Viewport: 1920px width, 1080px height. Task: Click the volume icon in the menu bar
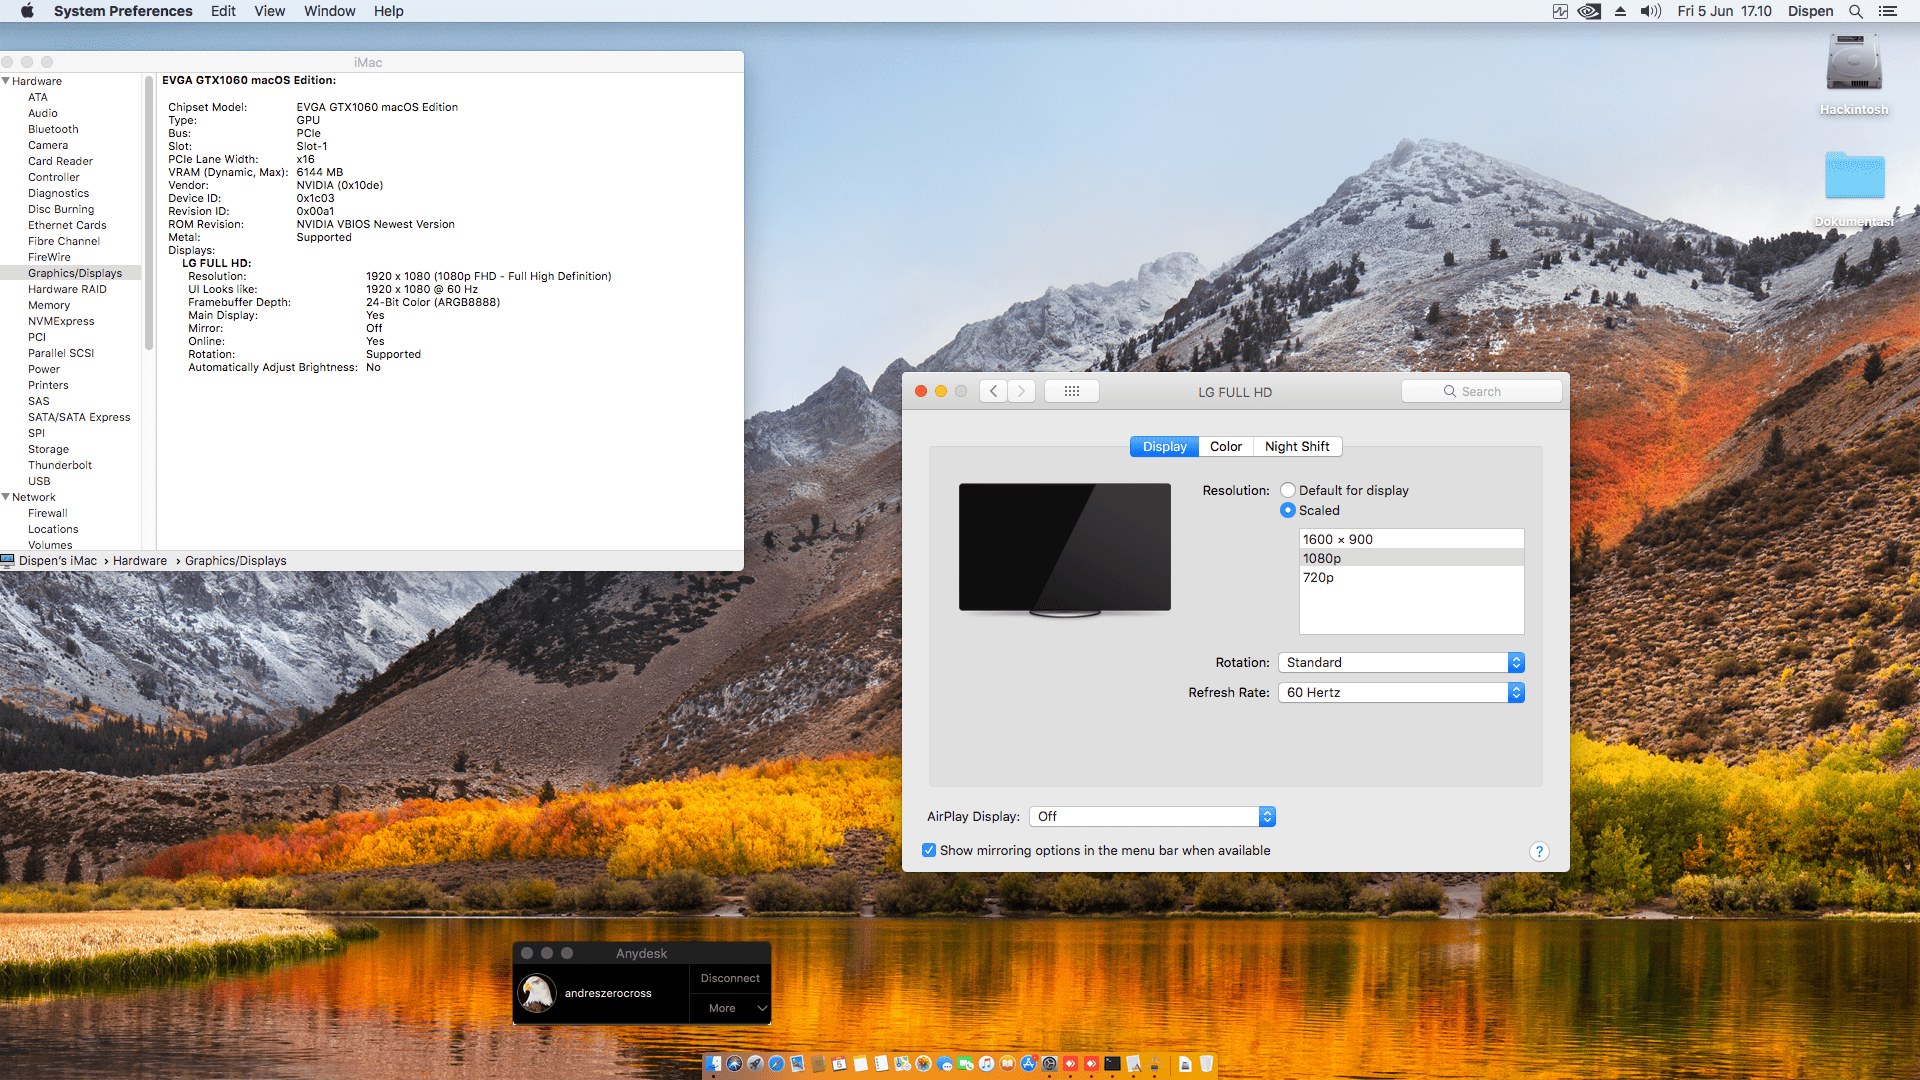pyautogui.click(x=1650, y=11)
